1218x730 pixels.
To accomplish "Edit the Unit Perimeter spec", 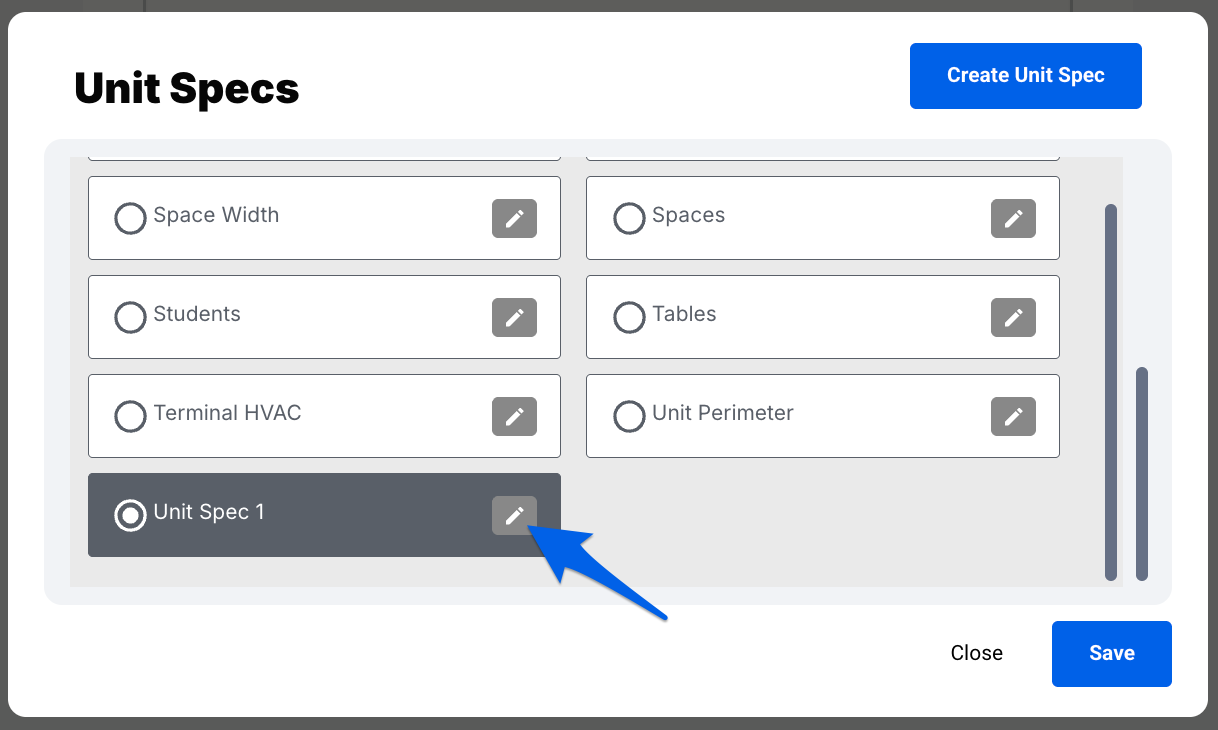I will tap(1013, 417).
